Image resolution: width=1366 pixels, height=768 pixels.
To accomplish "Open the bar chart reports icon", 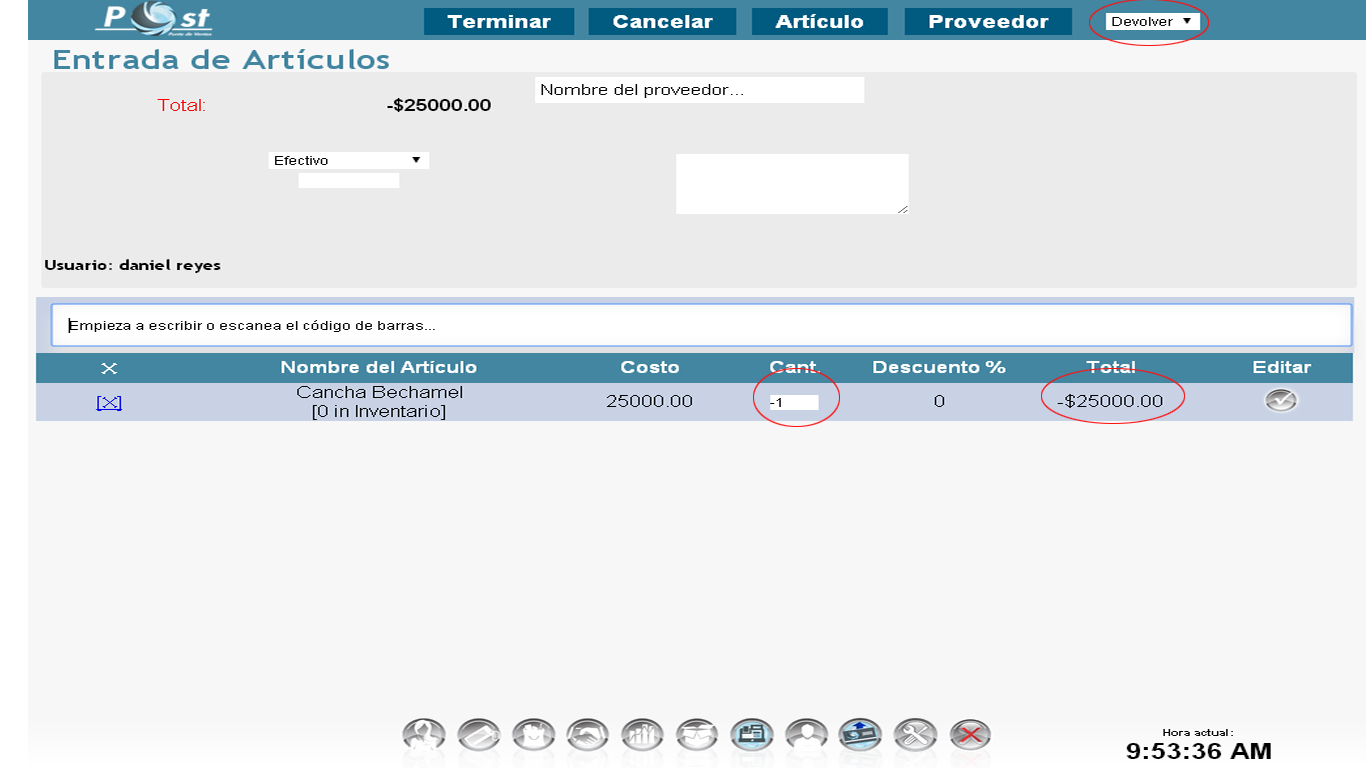I will click(x=642, y=736).
